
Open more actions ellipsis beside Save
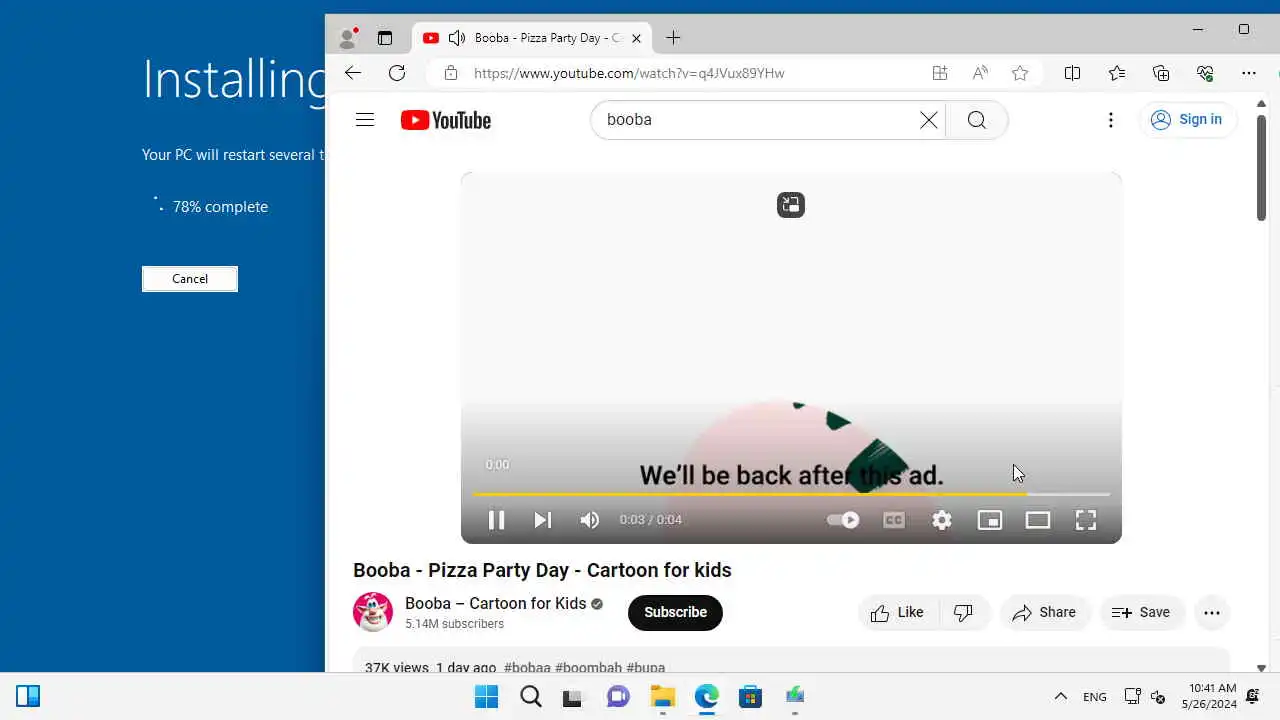[1212, 613]
